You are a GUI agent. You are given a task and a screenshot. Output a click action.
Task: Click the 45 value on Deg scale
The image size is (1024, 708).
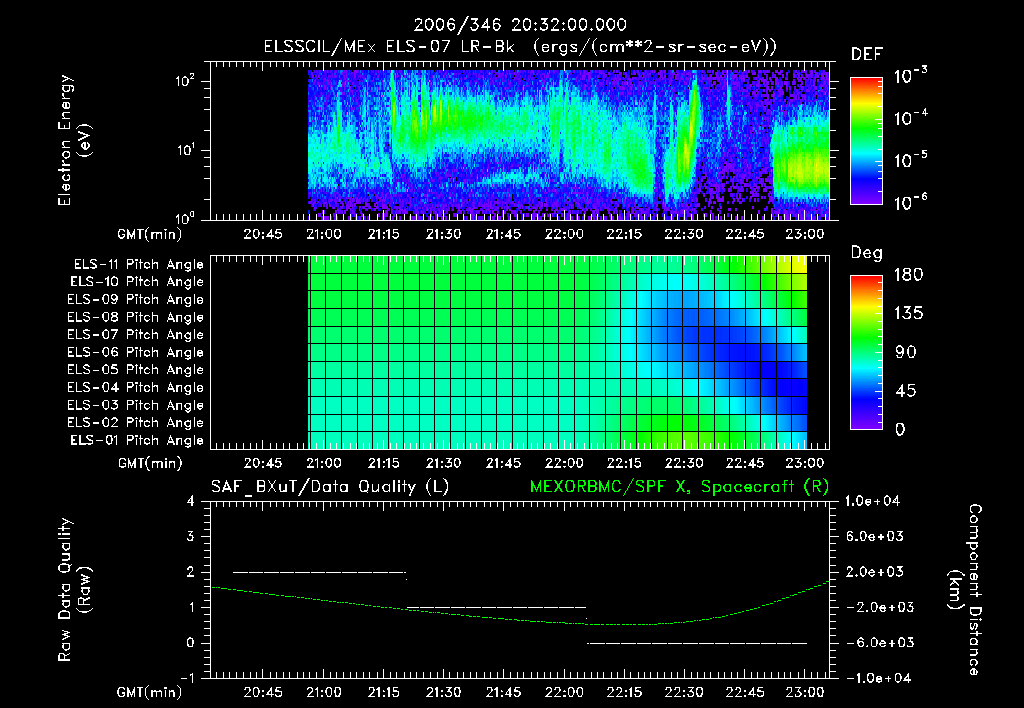click(906, 391)
